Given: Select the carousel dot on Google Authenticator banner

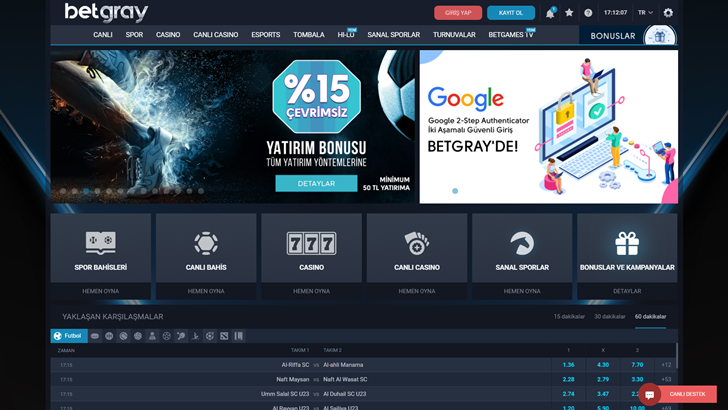Looking at the screenshot, I should pyautogui.click(x=455, y=191).
